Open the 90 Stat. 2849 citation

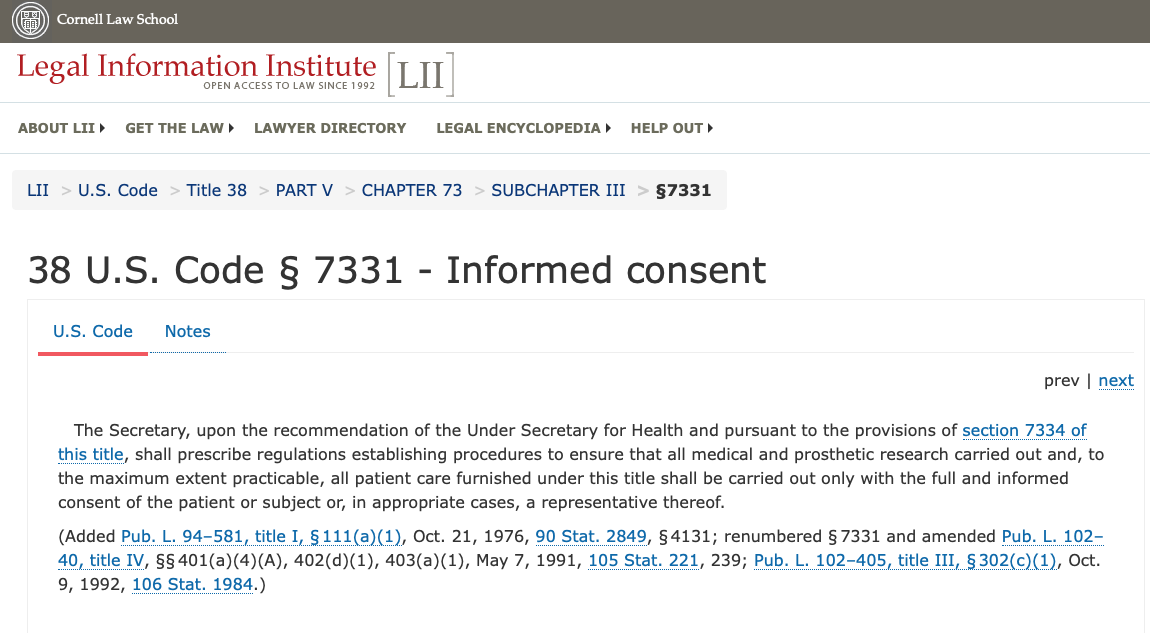tap(591, 537)
